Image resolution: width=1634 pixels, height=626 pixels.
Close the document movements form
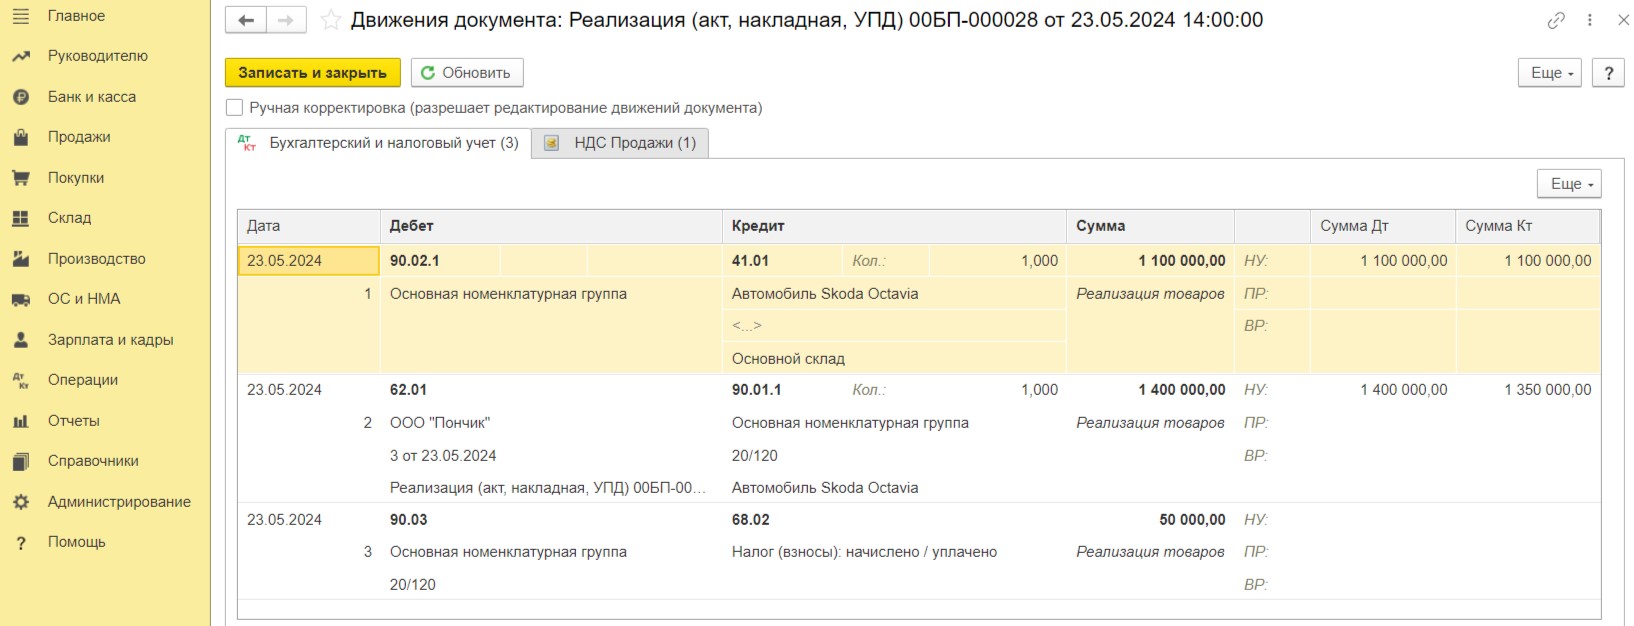point(1623,20)
